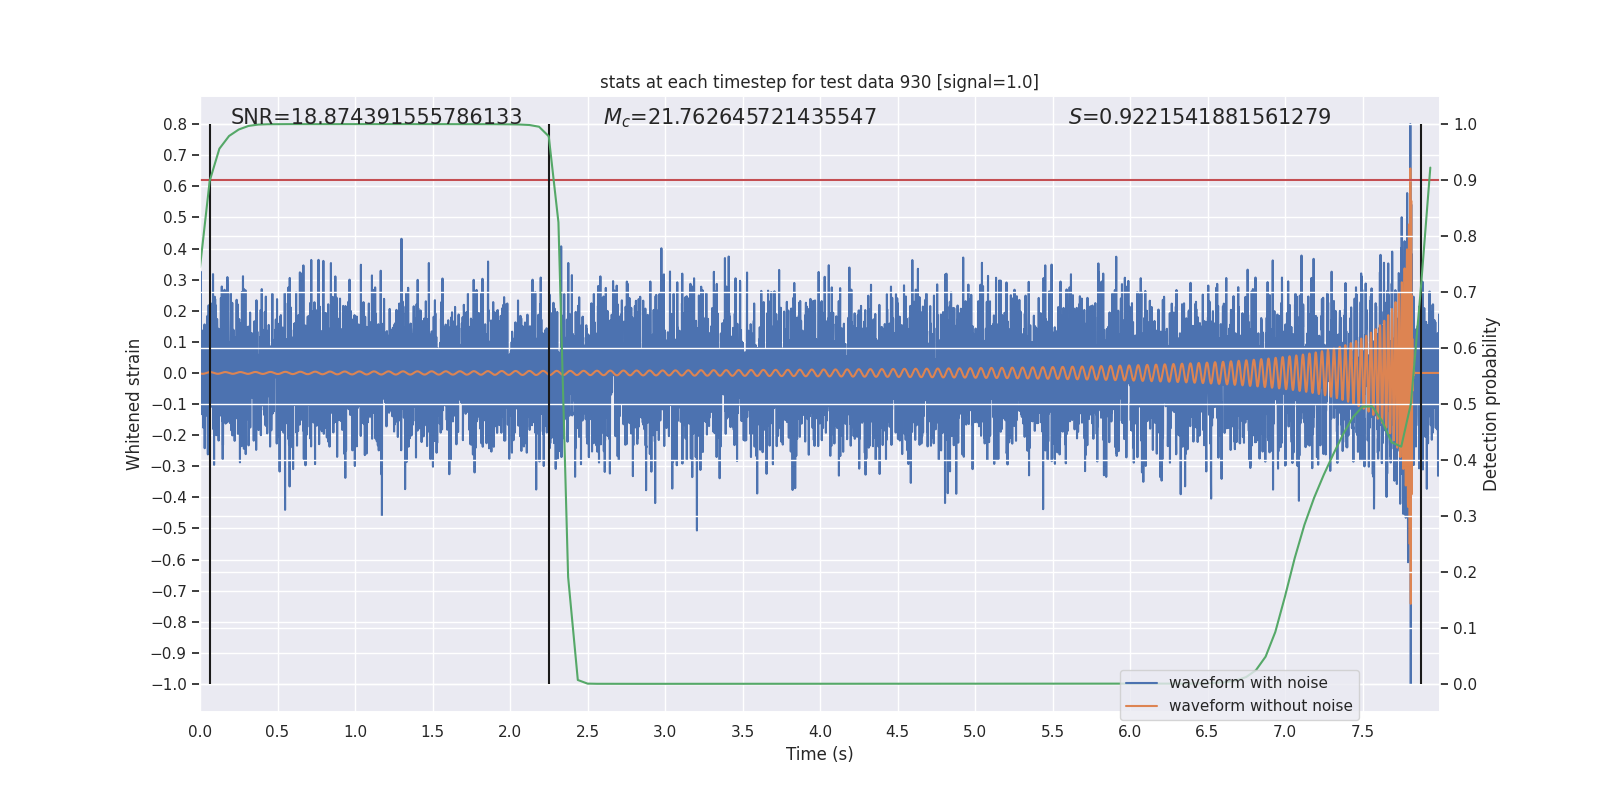This screenshot has height=800, width=1600.
Task: Click Whitened strain tick label 0.6
Action: pyautogui.click(x=175, y=187)
